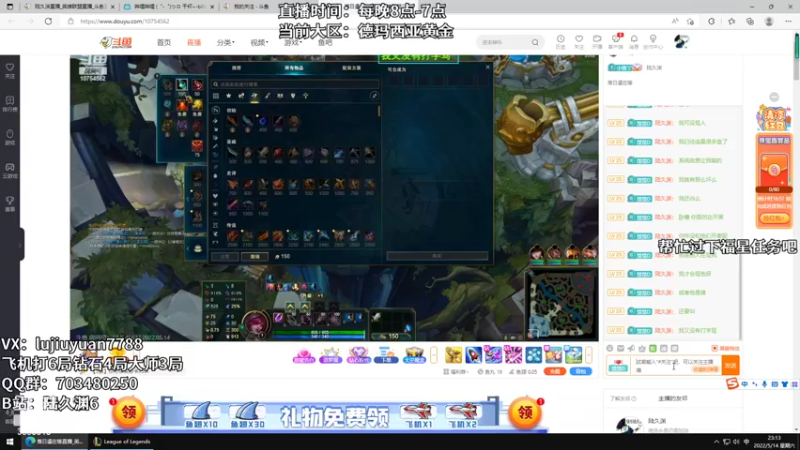Click the magnifier search icon in header

tap(535, 42)
